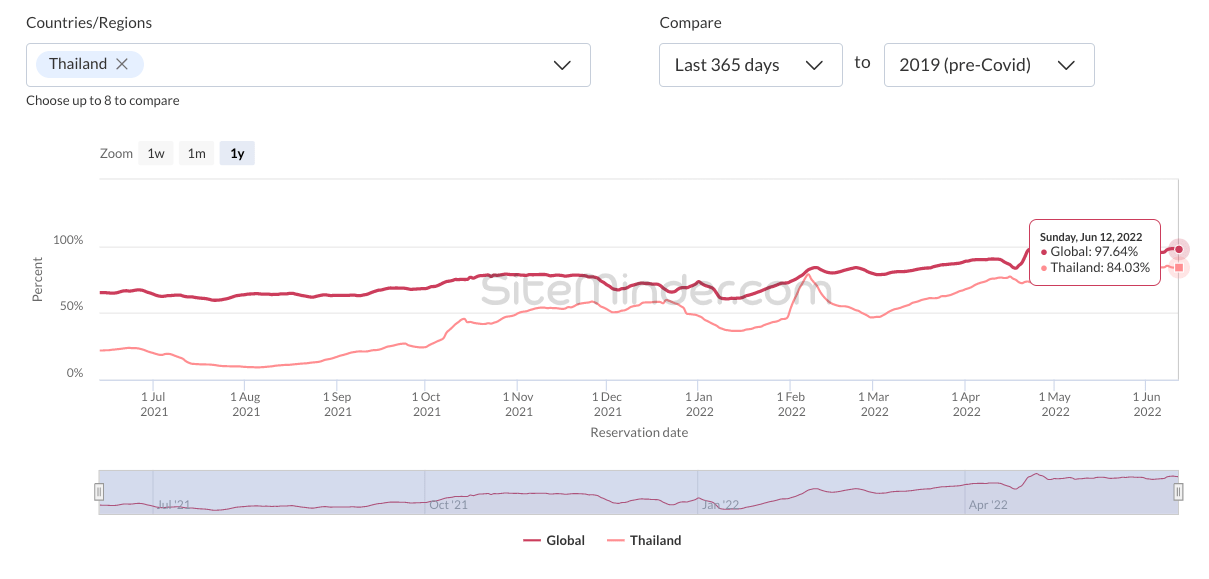Click the middle of the range navigator strip
This screenshot has height=579, width=1209.
pyautogui.click(x=640, y=491)
